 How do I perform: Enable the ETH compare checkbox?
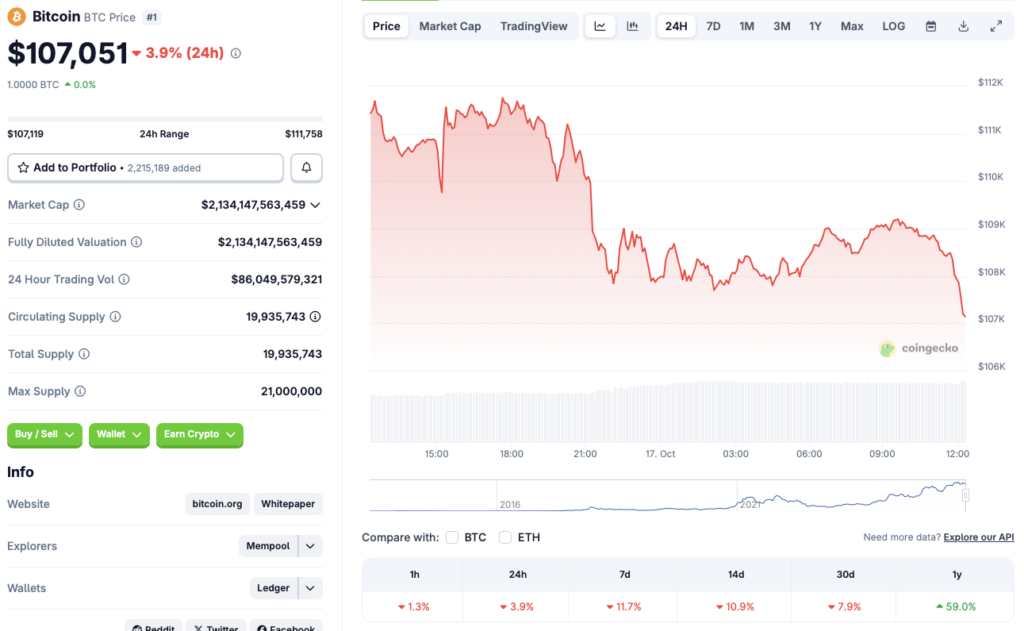pyautogui.click(x=505, y=538)
